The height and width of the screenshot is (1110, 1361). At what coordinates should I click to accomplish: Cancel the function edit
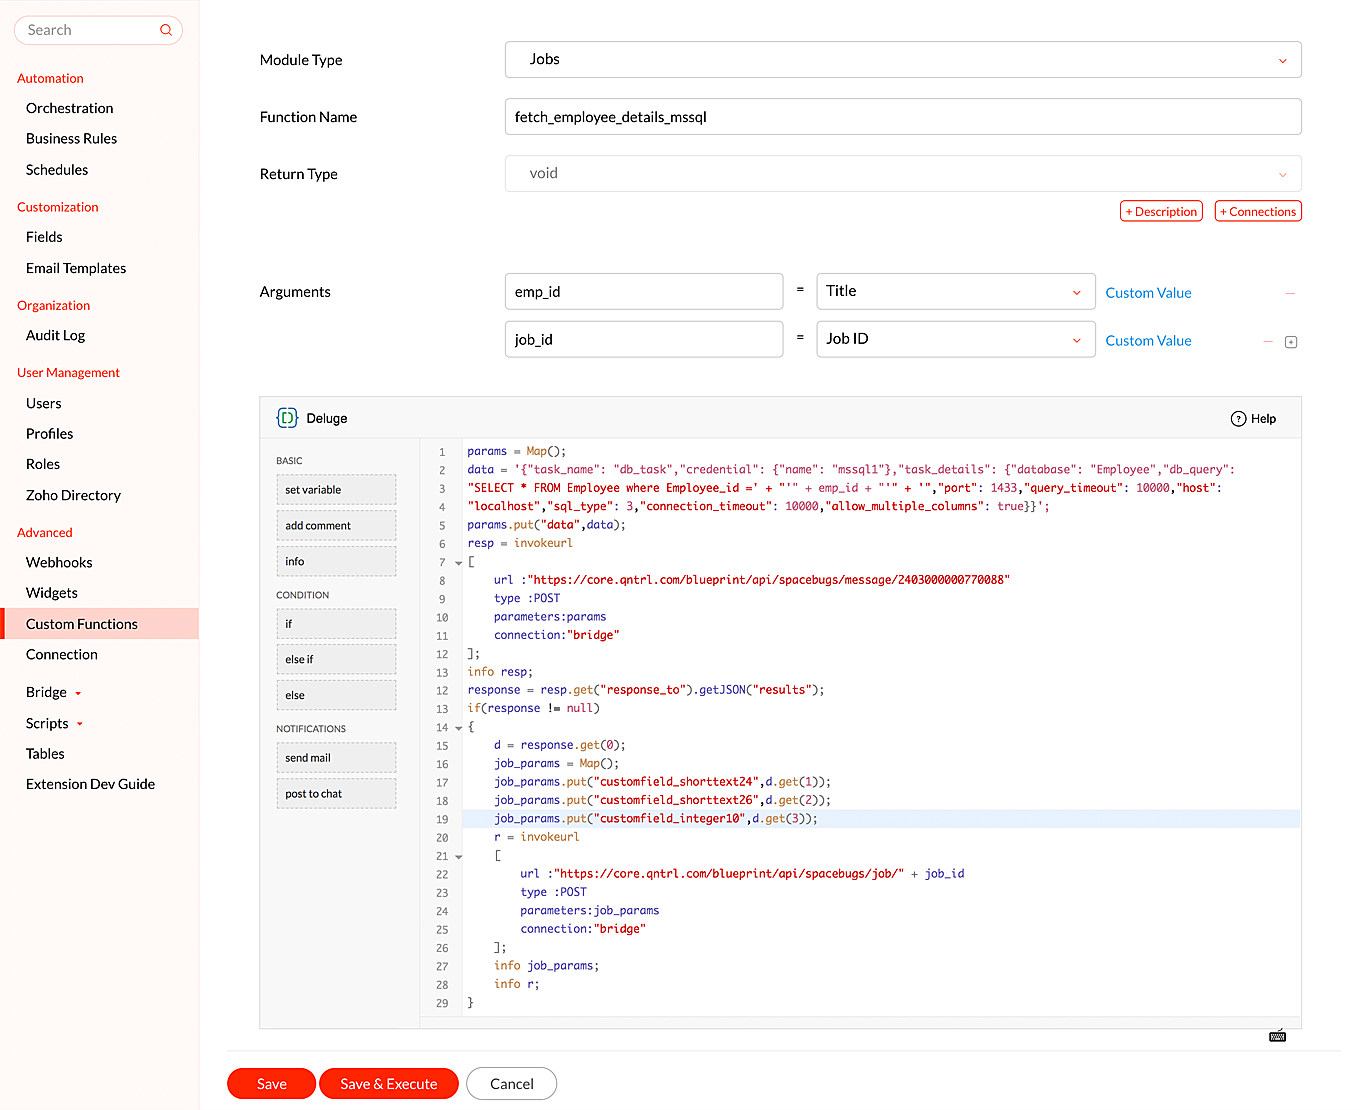(512, 1084)
